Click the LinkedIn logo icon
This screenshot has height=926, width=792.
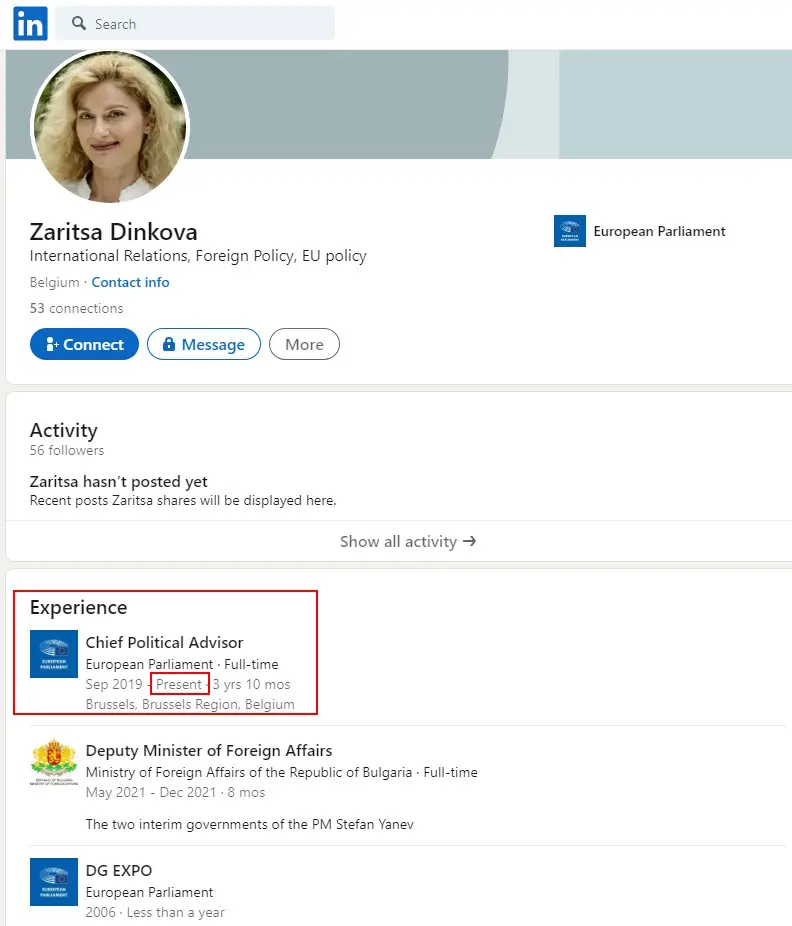30,24
